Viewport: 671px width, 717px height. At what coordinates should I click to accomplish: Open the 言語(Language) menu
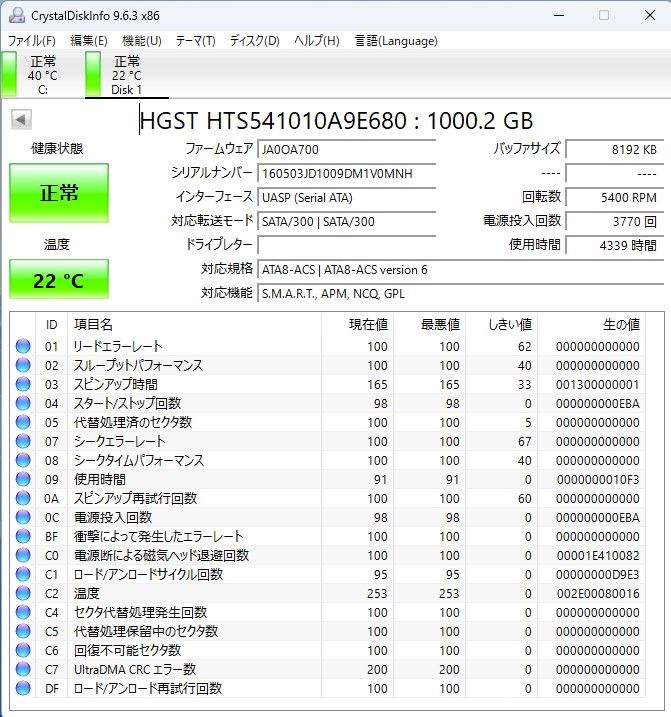396,41
